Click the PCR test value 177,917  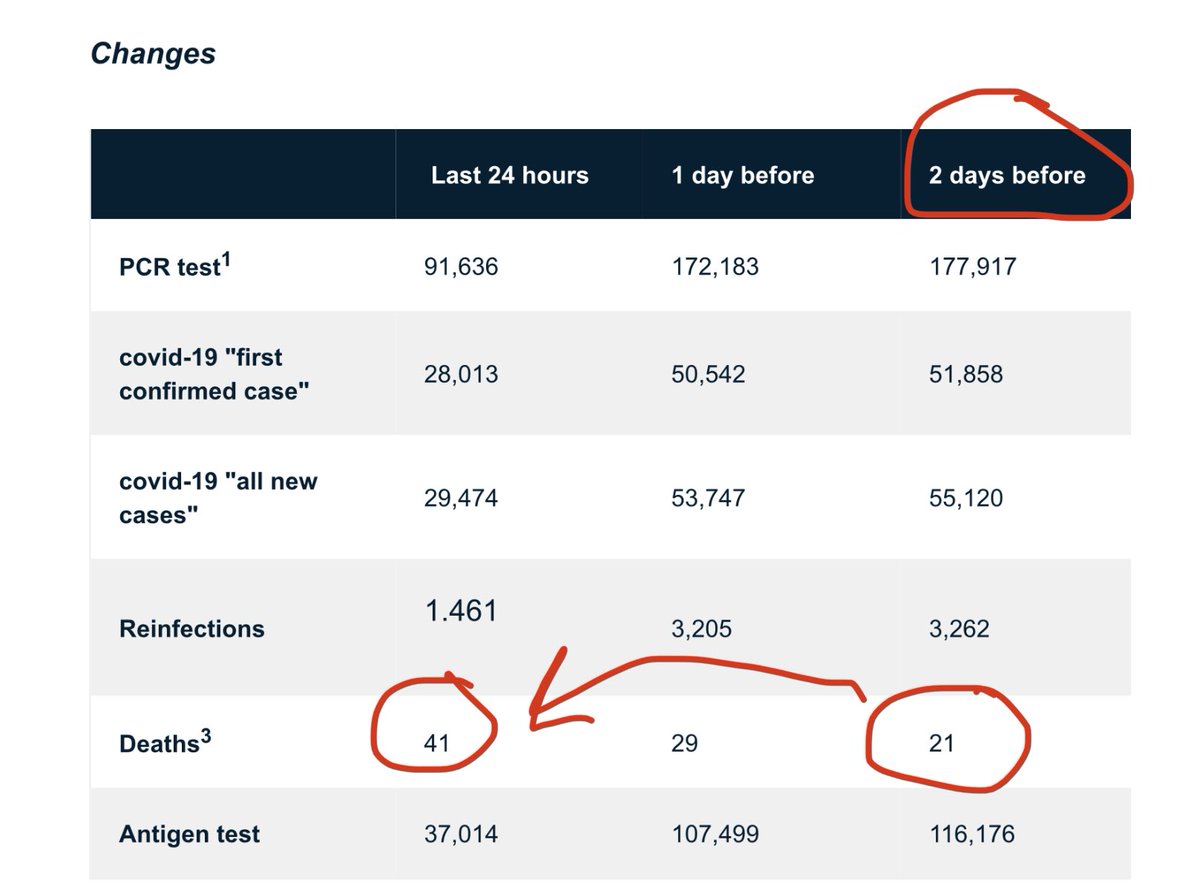pyautogui.click(x=972, y=267)
